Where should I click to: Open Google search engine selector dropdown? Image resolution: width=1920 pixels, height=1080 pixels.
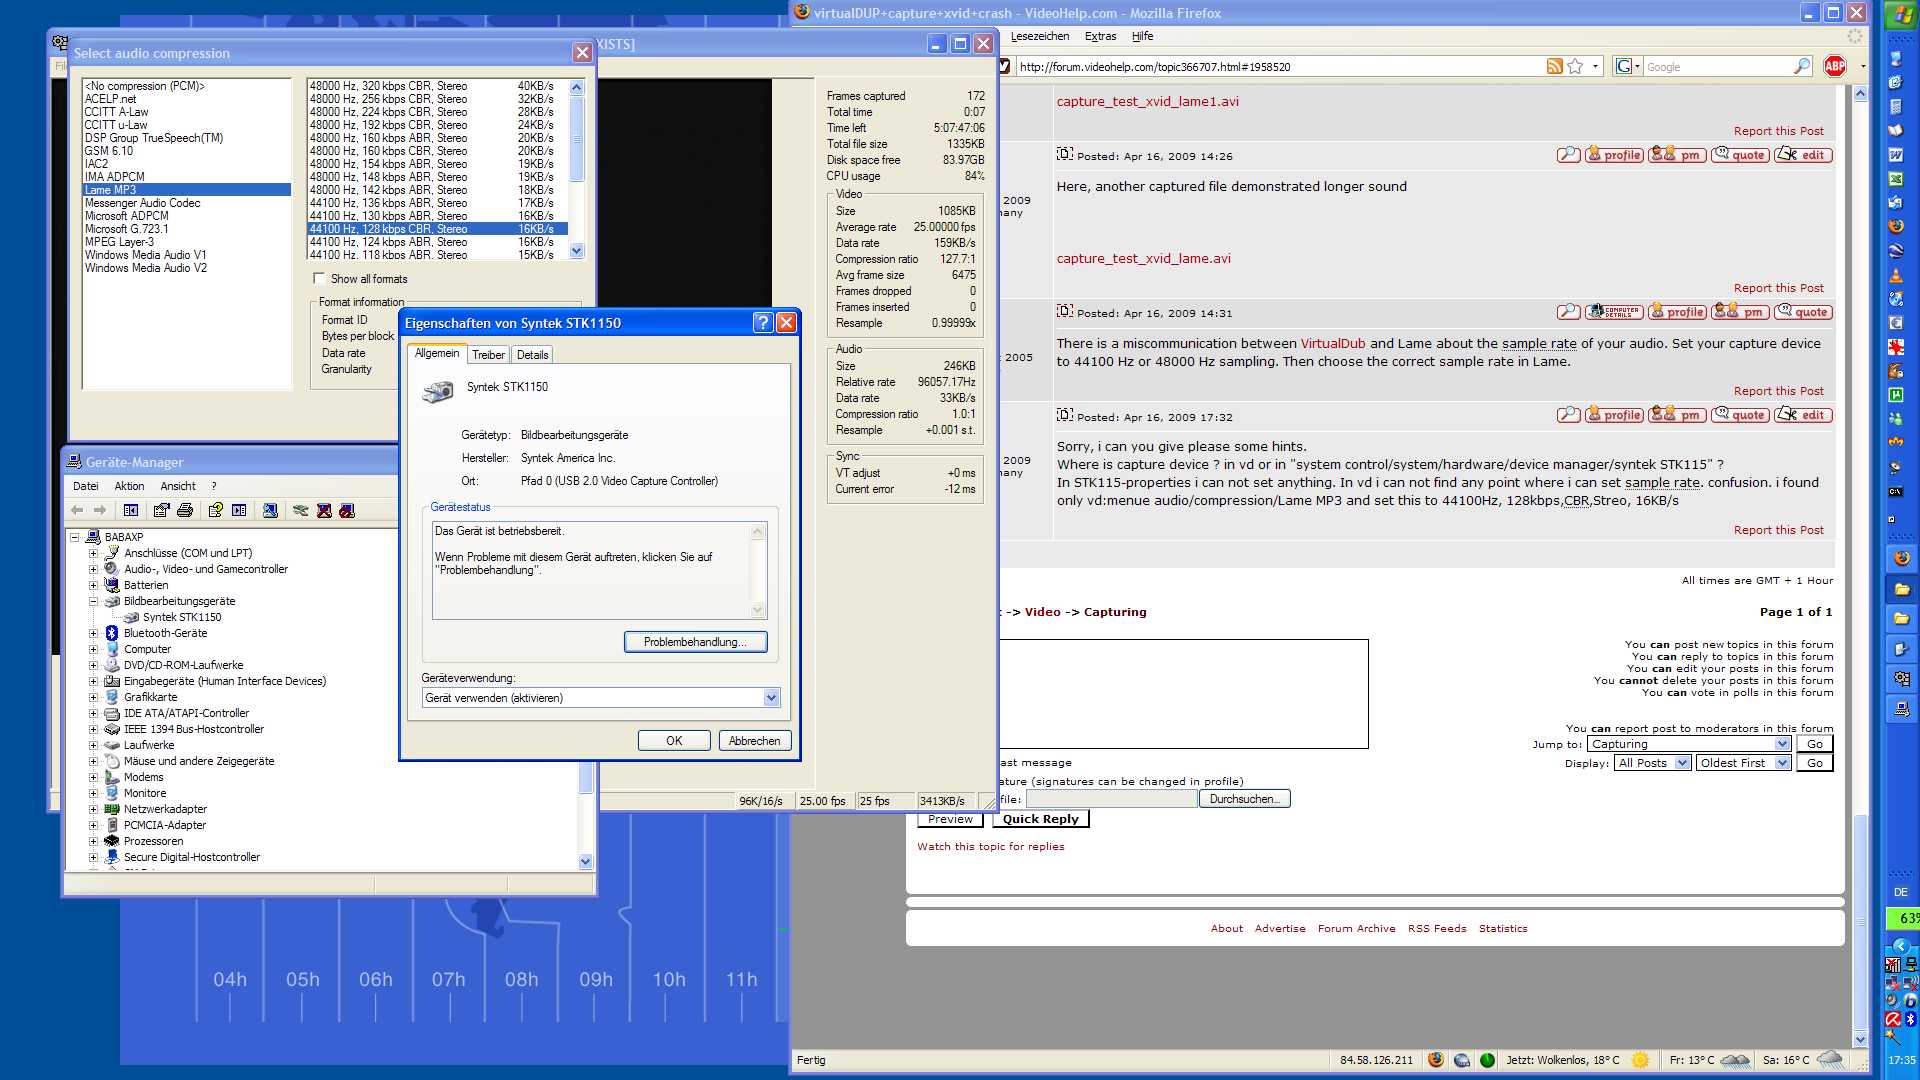click(1628, 67)
